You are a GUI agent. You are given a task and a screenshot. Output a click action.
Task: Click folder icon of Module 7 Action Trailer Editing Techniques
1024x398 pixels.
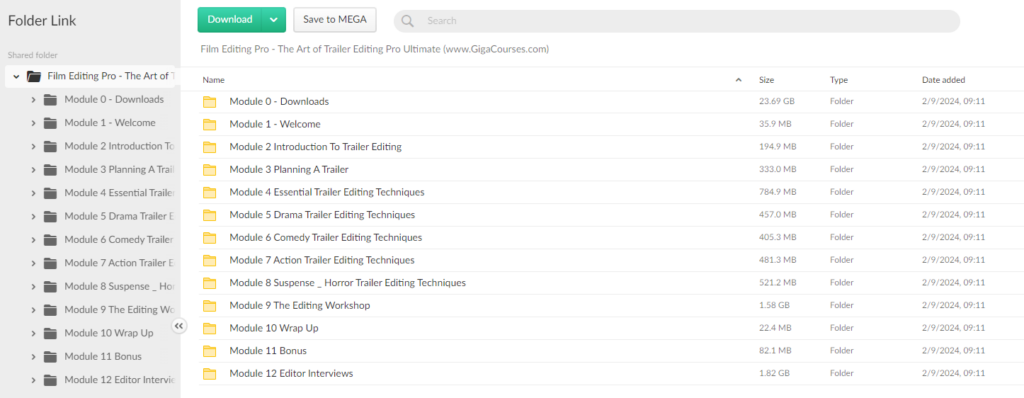tap(209, 260)
